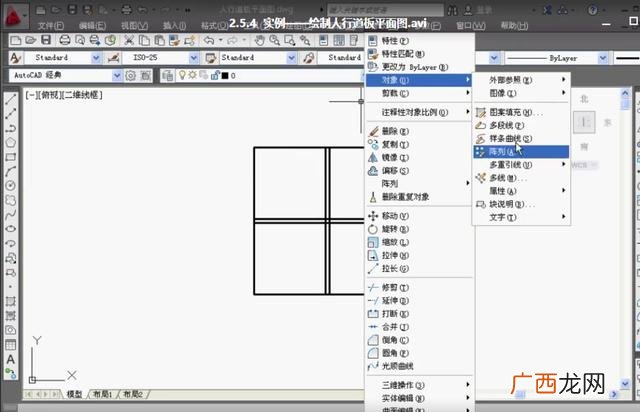Choose 图案填充 menu entry
The height and width of the screenshot is (412, 640).
point(521,112)
